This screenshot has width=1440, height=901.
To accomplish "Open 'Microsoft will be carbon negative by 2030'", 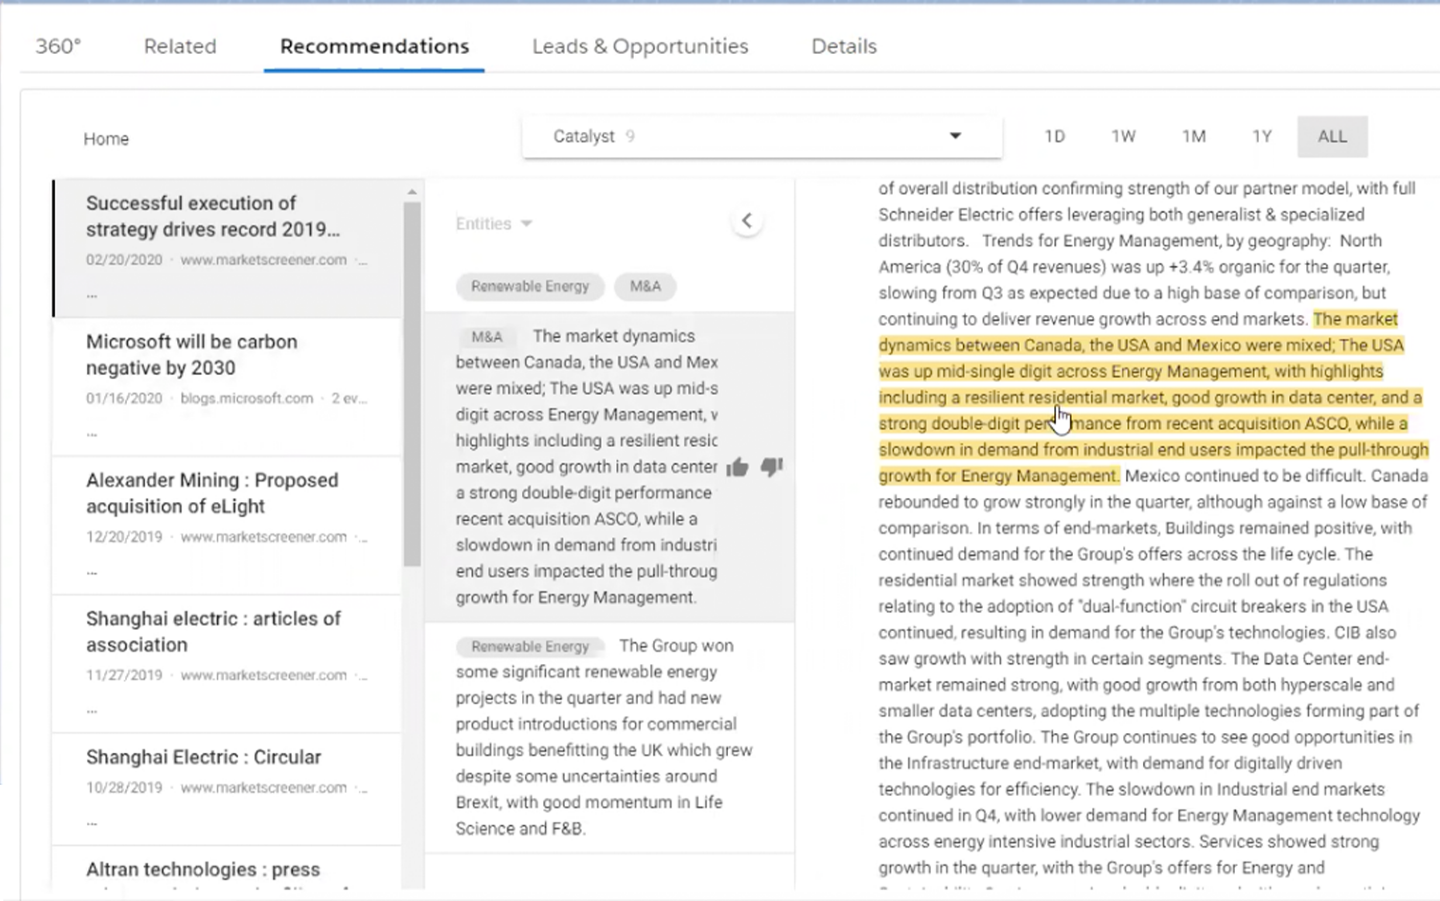I will coord(227,387).
